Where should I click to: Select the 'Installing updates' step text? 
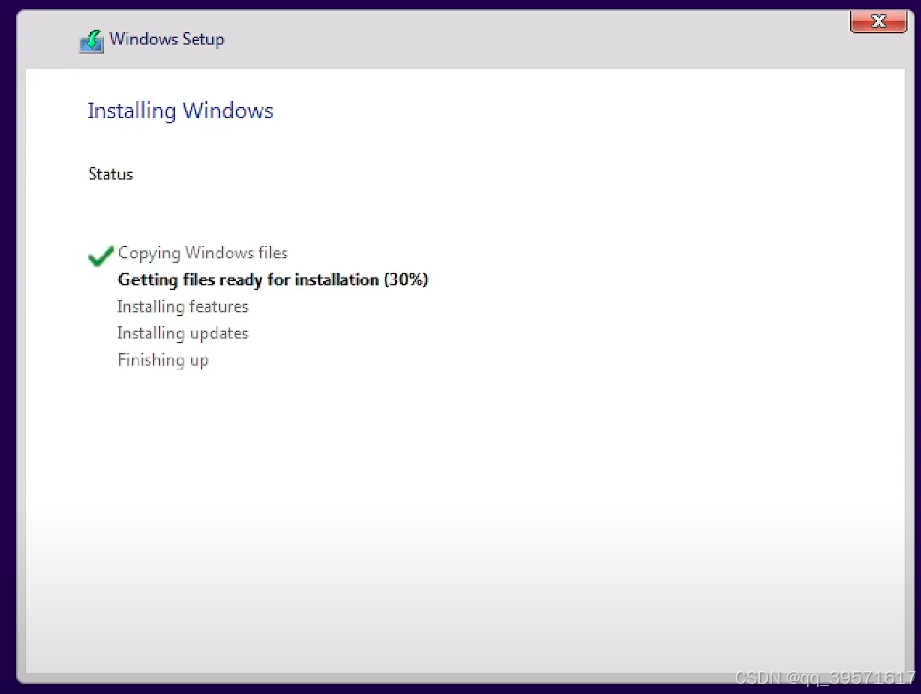tap(183, 333)
